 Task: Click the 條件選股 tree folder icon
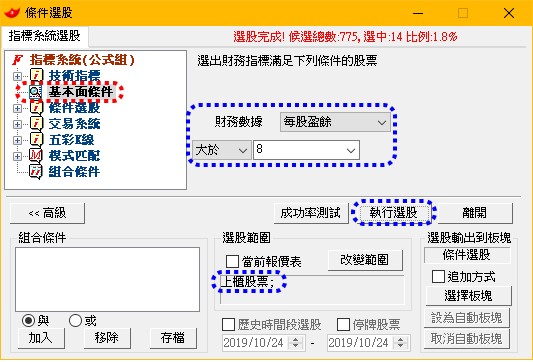(36, 108)
